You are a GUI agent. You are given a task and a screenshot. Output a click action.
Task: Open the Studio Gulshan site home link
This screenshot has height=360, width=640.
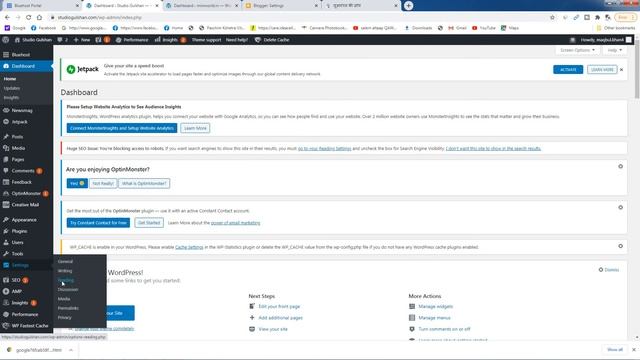(33, 40)
